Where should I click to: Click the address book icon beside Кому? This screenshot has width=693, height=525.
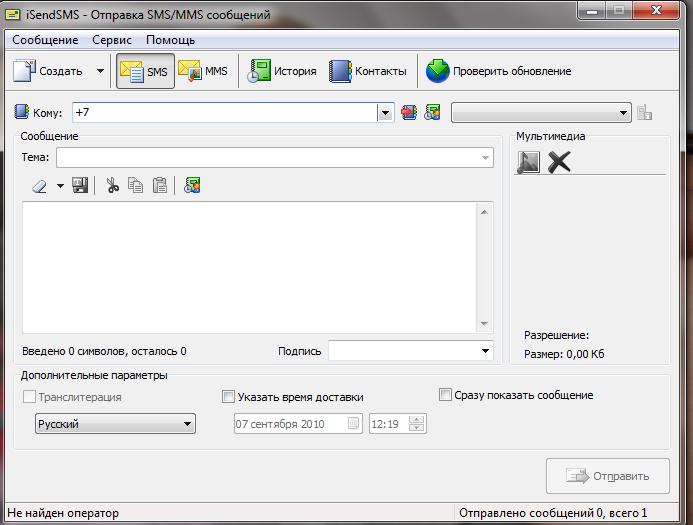(x=22, y=112)
